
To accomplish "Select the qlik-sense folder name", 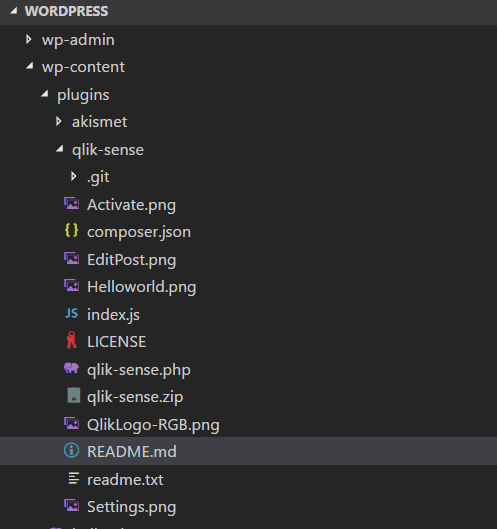I will pos(108,150).
